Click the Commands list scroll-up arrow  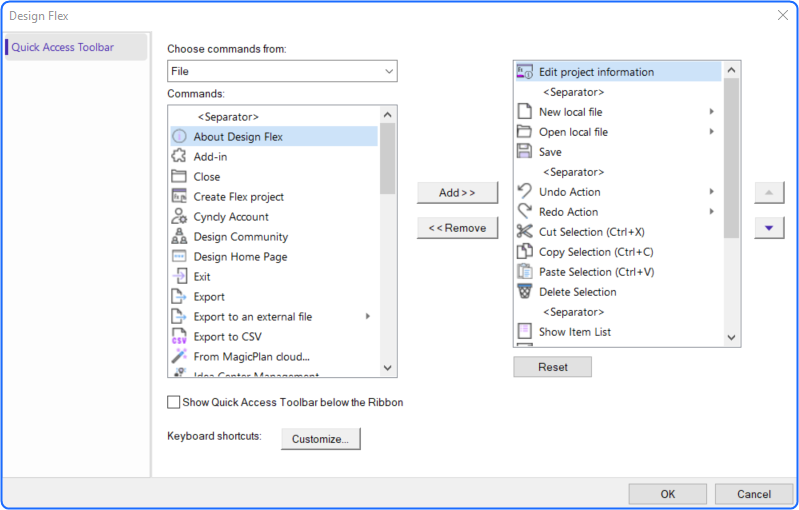[x=387, y=115]
